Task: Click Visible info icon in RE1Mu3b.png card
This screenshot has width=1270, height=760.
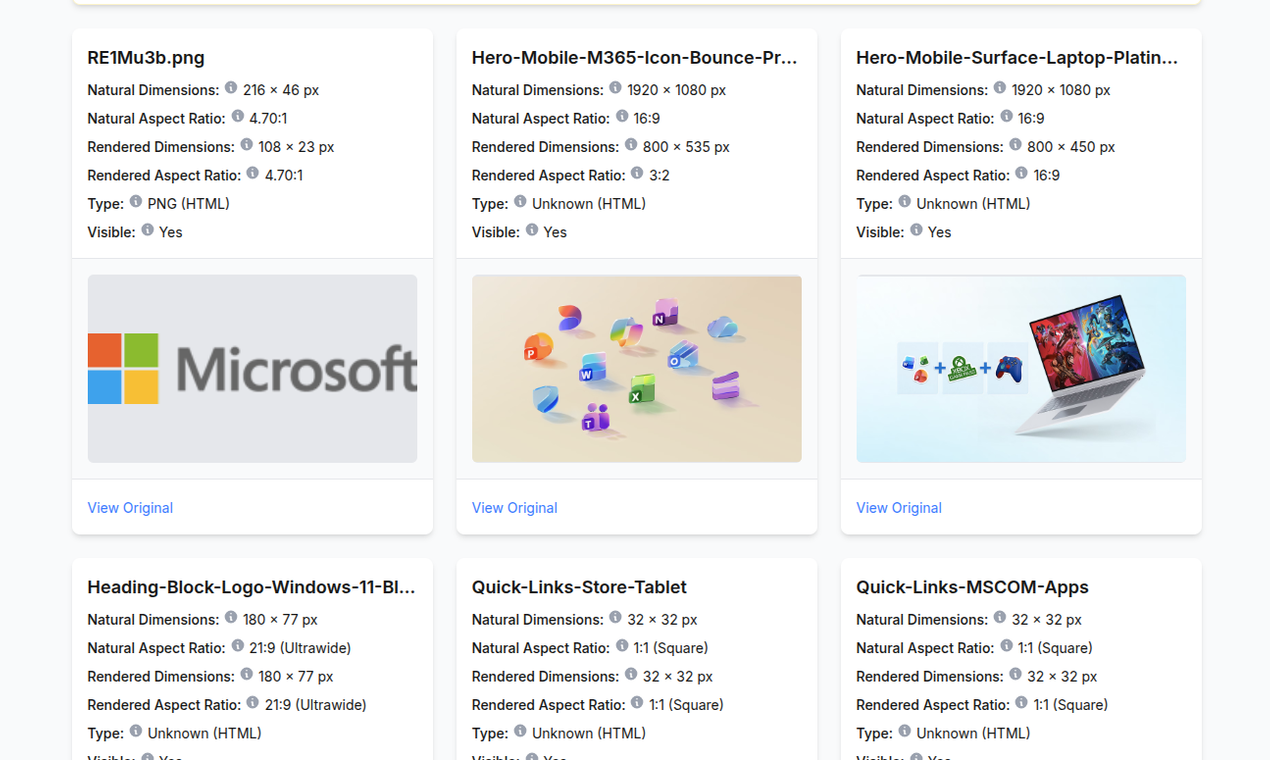Action: [147, 230]
